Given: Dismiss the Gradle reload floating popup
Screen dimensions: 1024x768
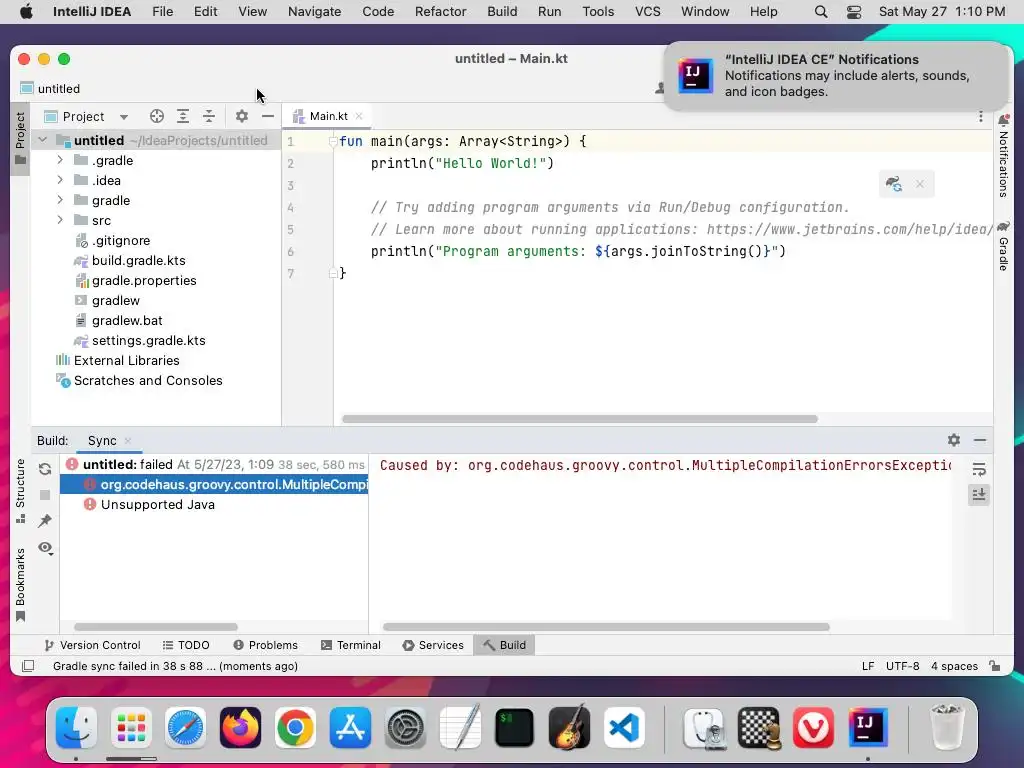Looking at the screenshot, I should pyautogui.click(x=920, y=184).
